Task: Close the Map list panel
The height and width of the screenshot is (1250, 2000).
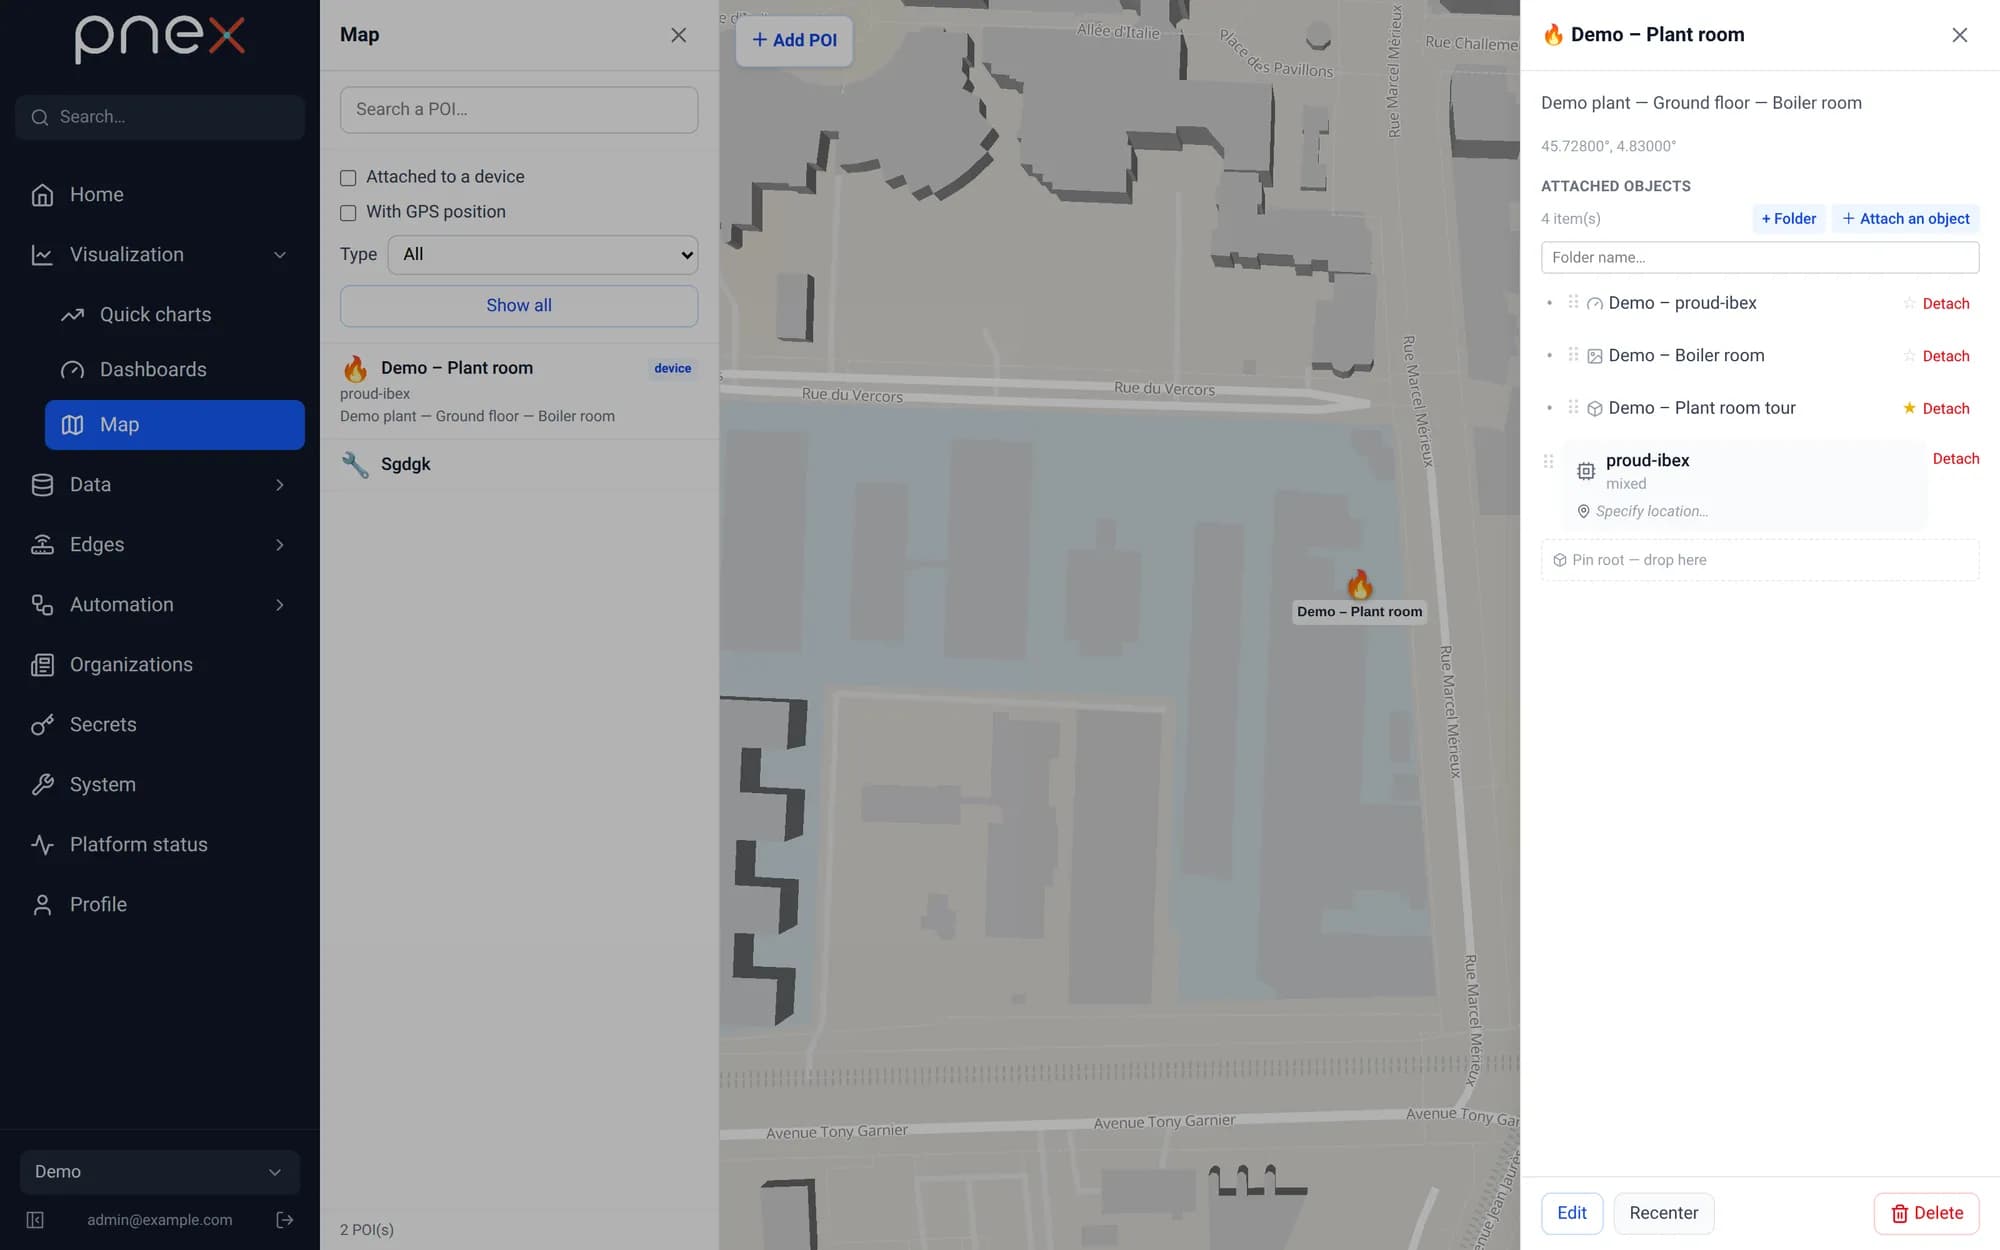Action: [678, 35]
